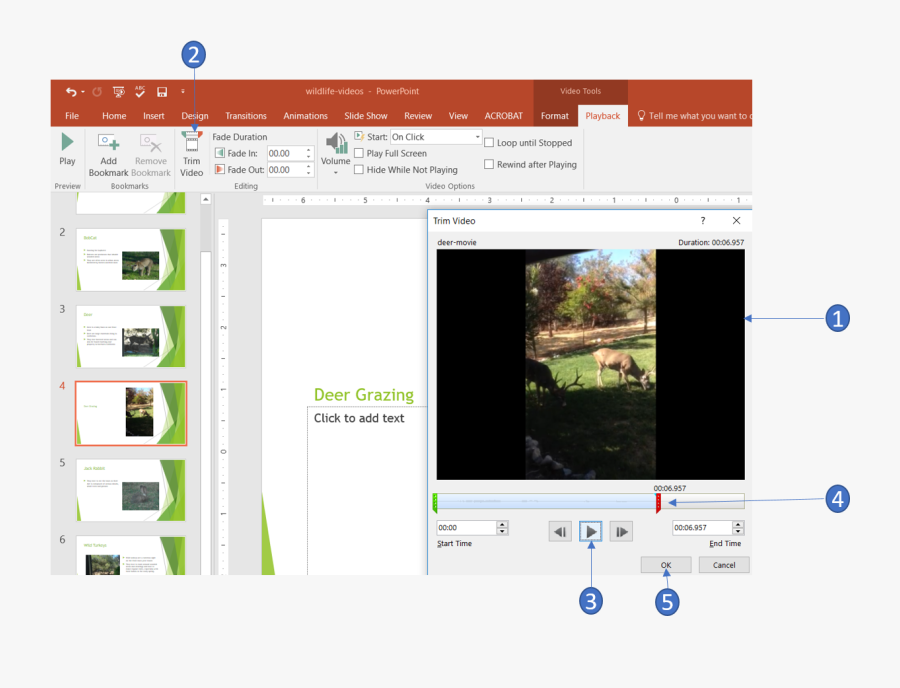Select slide 5 thumbnail (Jack Rabbit)
The width and height of the screenshot is (900, 688).
(131, 490)
